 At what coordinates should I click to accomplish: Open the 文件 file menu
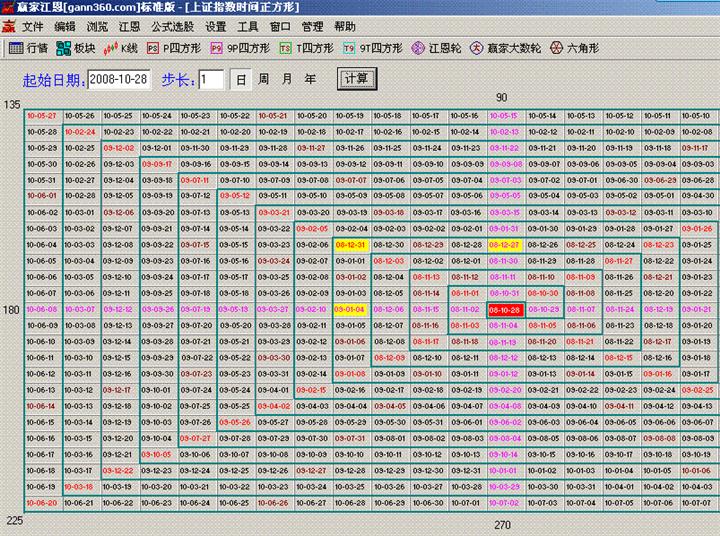pos(33,26)
